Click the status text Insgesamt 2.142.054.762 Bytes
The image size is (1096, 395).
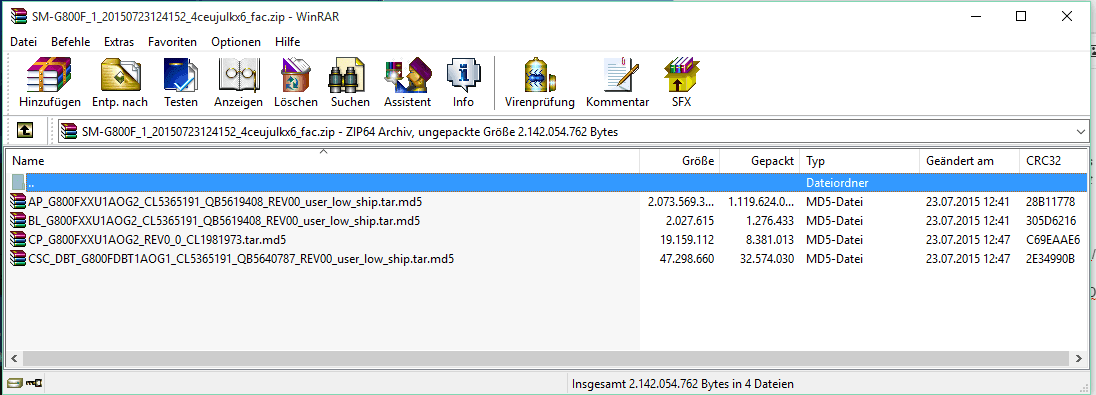coord(683,384)
